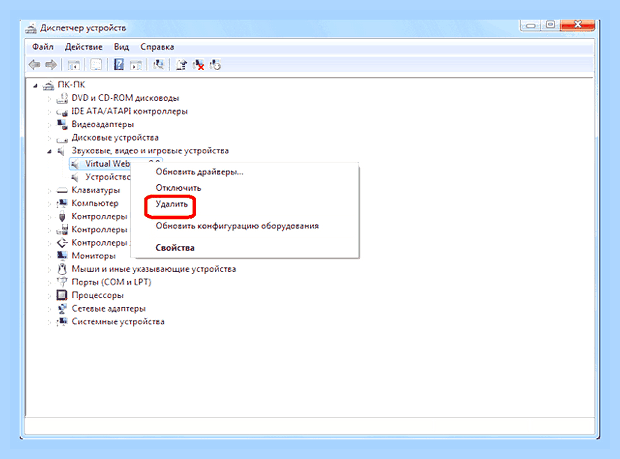Image resolution: width=620 pixels, height=459 pixels.
Task: Click the speaker icon beside Устройство child device
Action: (75, 177)
